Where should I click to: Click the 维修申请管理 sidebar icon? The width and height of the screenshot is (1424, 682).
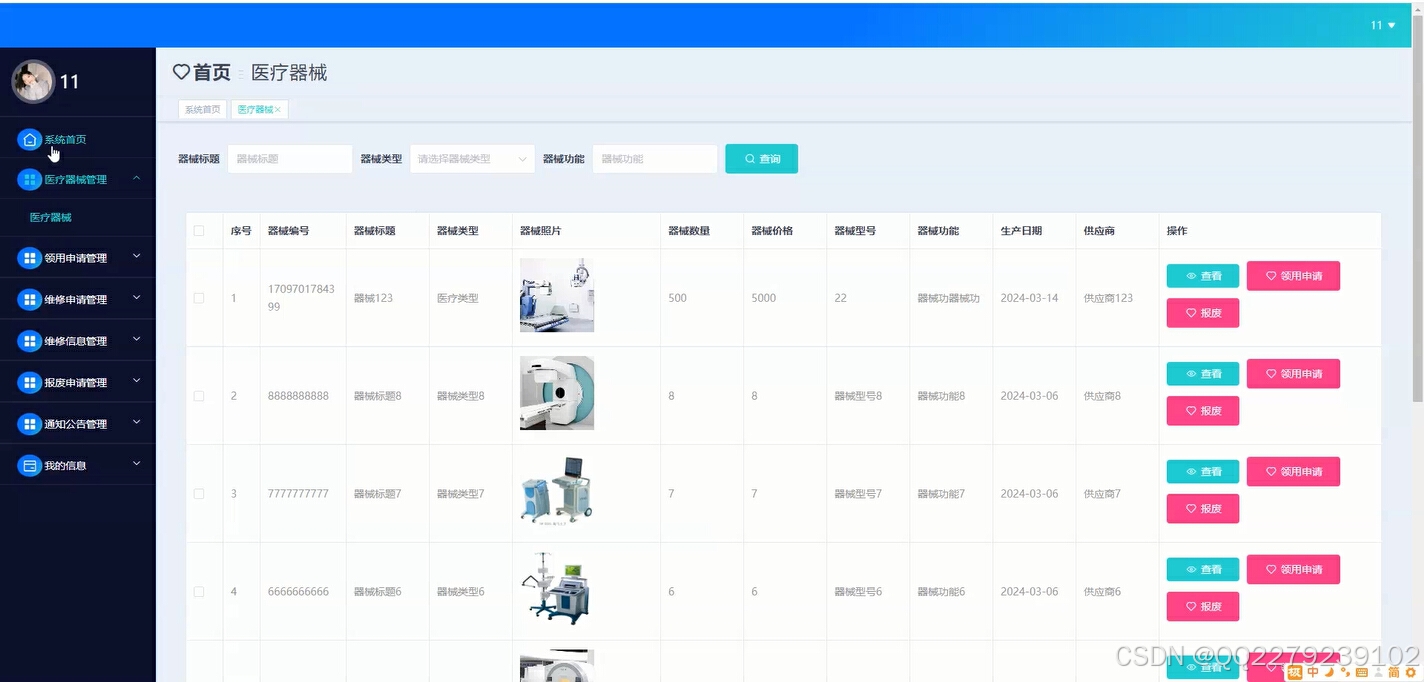pos(30,298)
